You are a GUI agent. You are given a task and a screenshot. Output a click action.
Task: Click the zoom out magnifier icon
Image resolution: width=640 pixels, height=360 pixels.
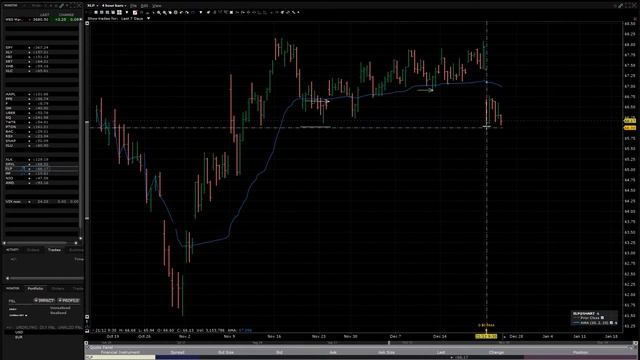point(164,13)
